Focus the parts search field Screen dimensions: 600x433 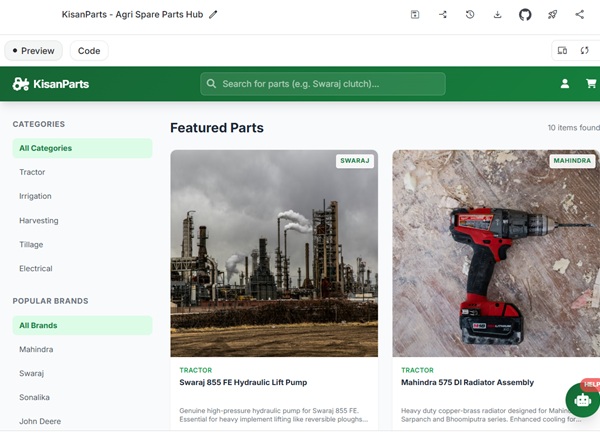[x=323, y=84]
